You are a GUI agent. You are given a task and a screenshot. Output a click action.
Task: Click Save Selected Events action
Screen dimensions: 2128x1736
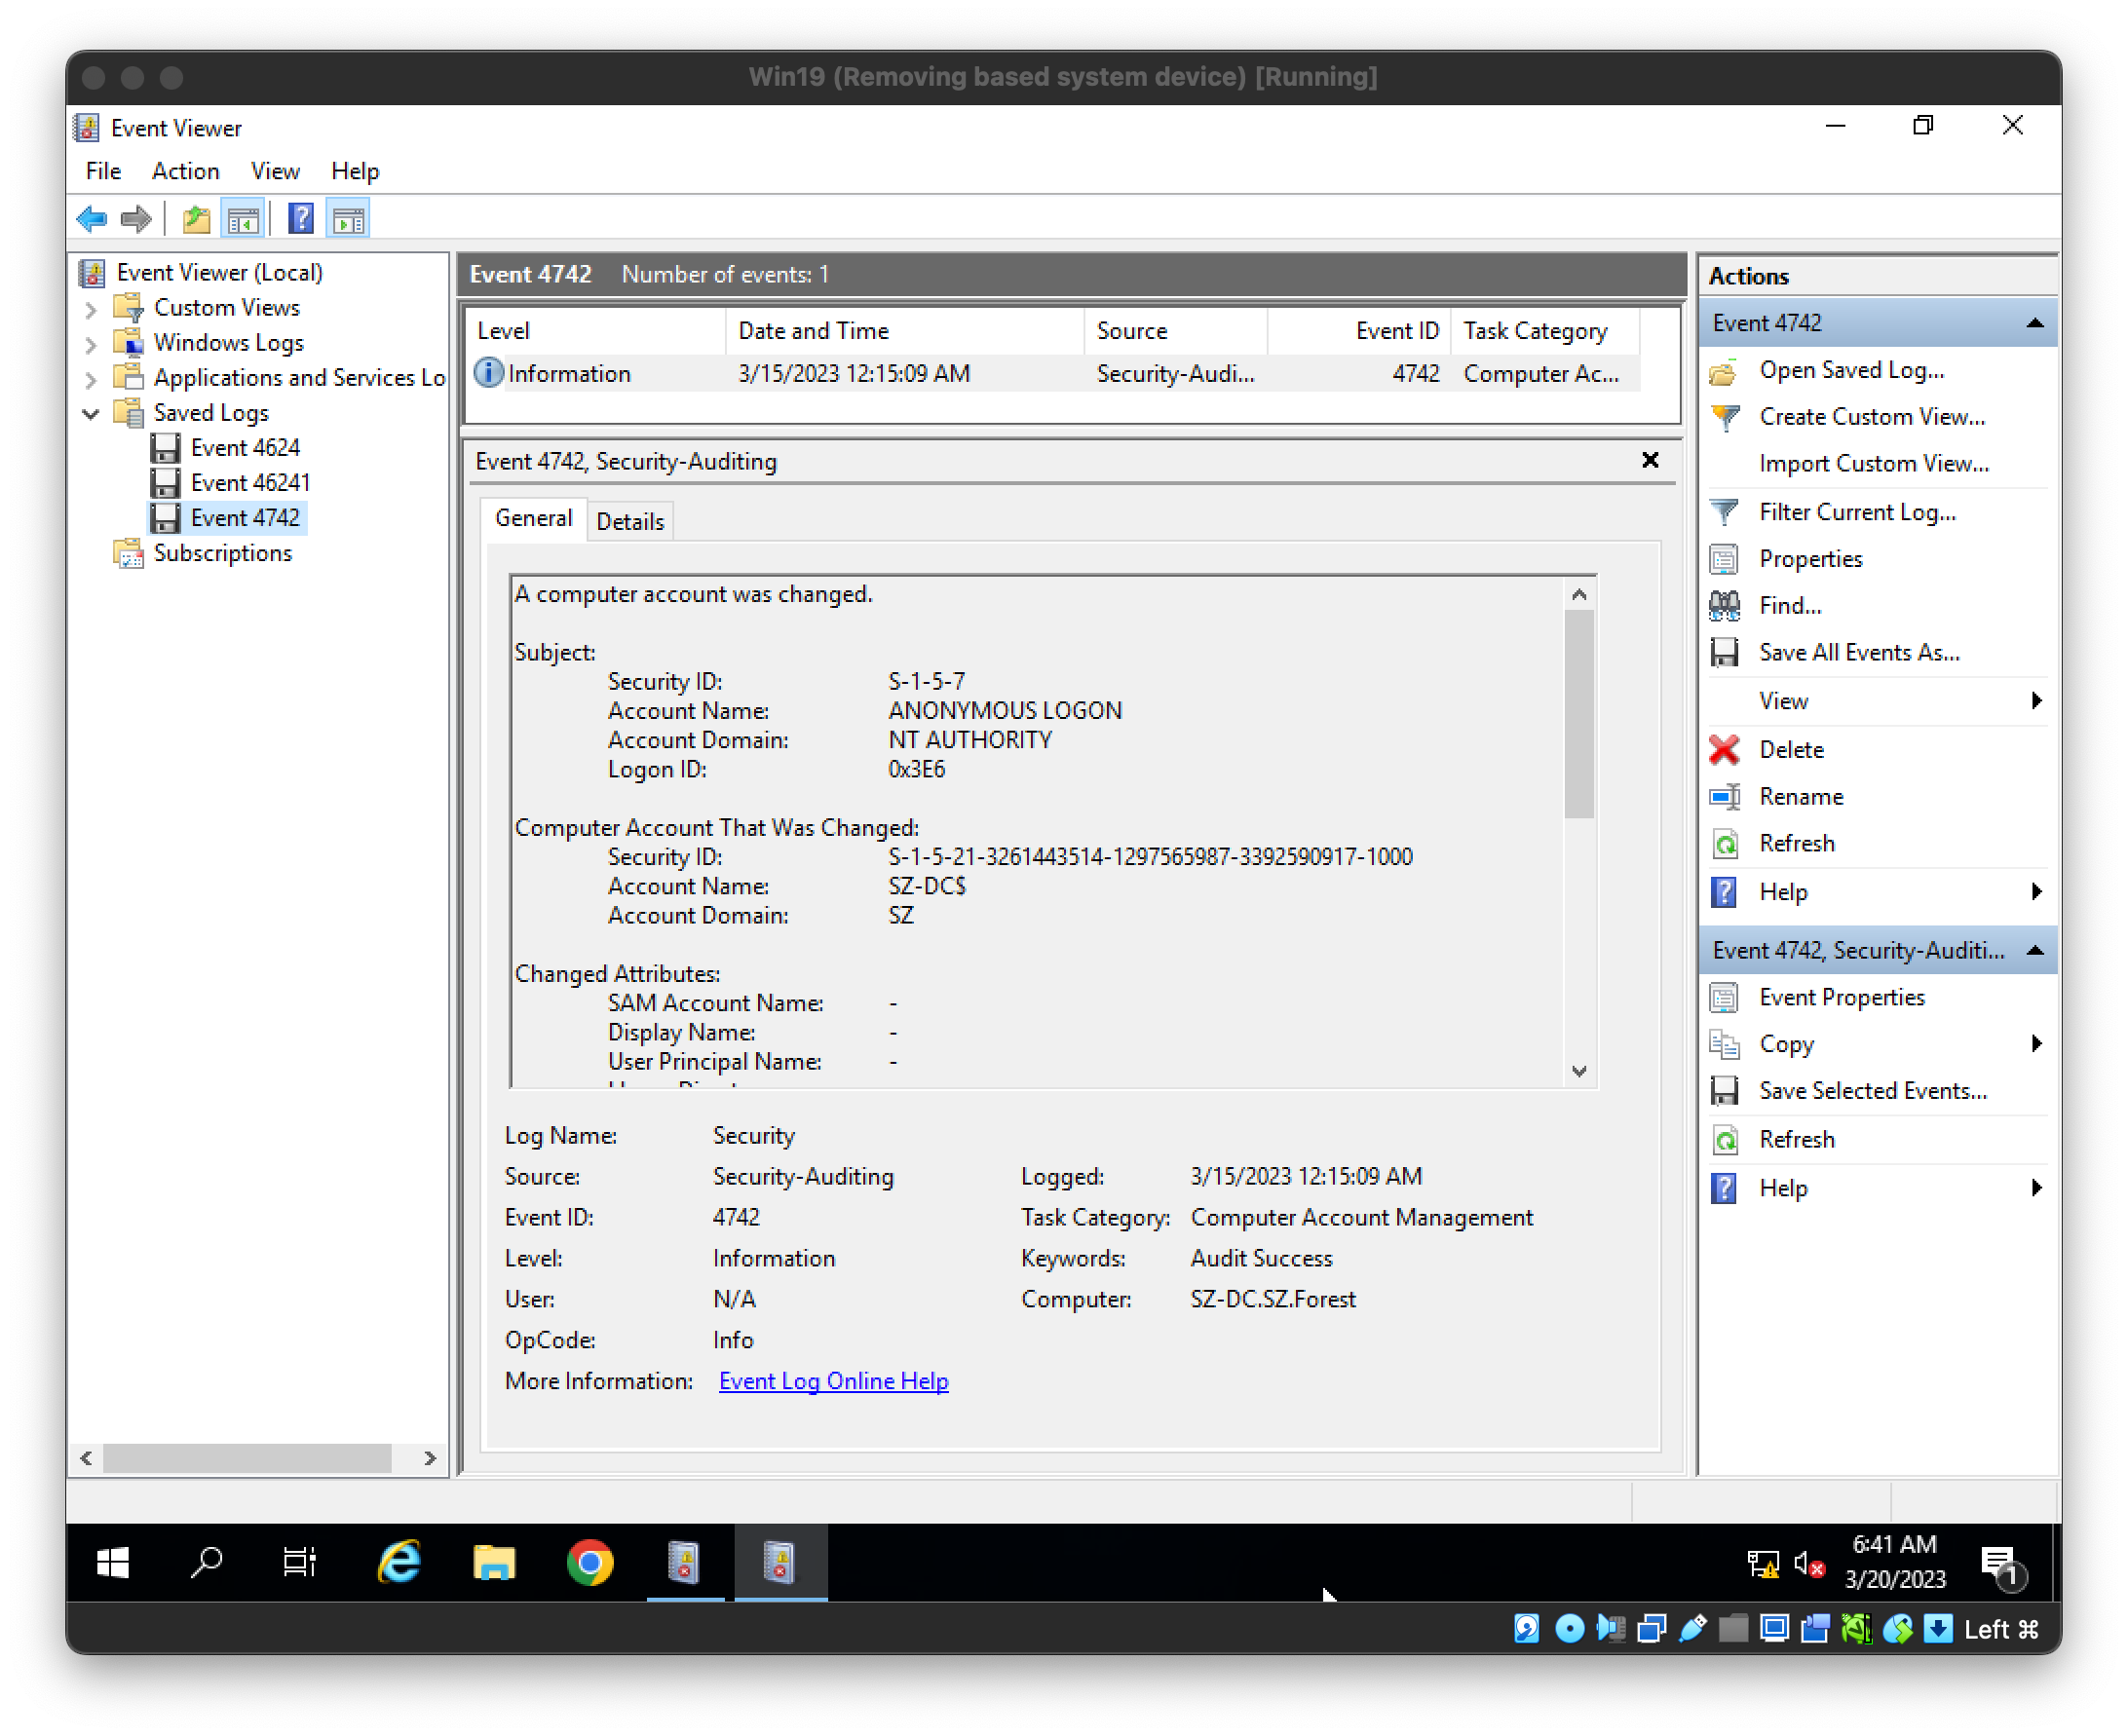[x=1873, y=1092]
